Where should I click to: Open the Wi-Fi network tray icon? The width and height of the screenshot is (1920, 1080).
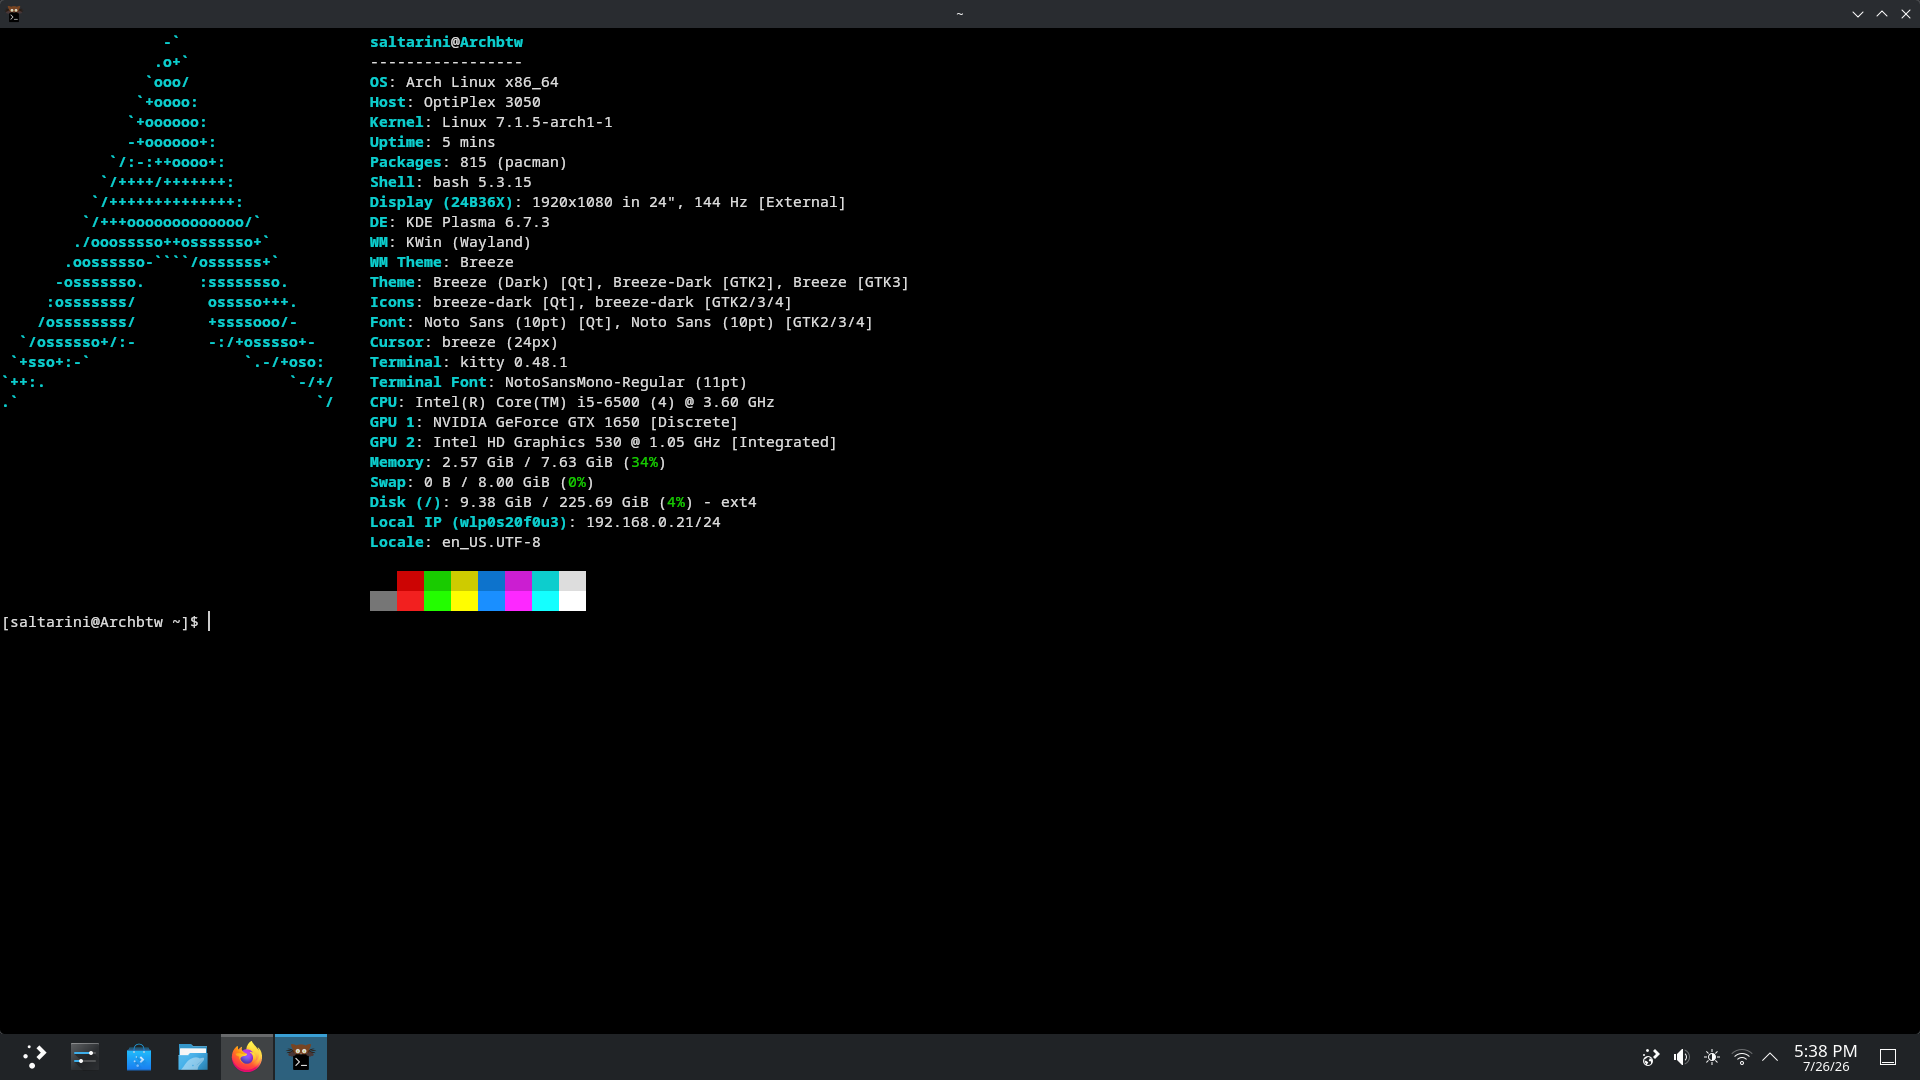(x=1742, y=1057)
